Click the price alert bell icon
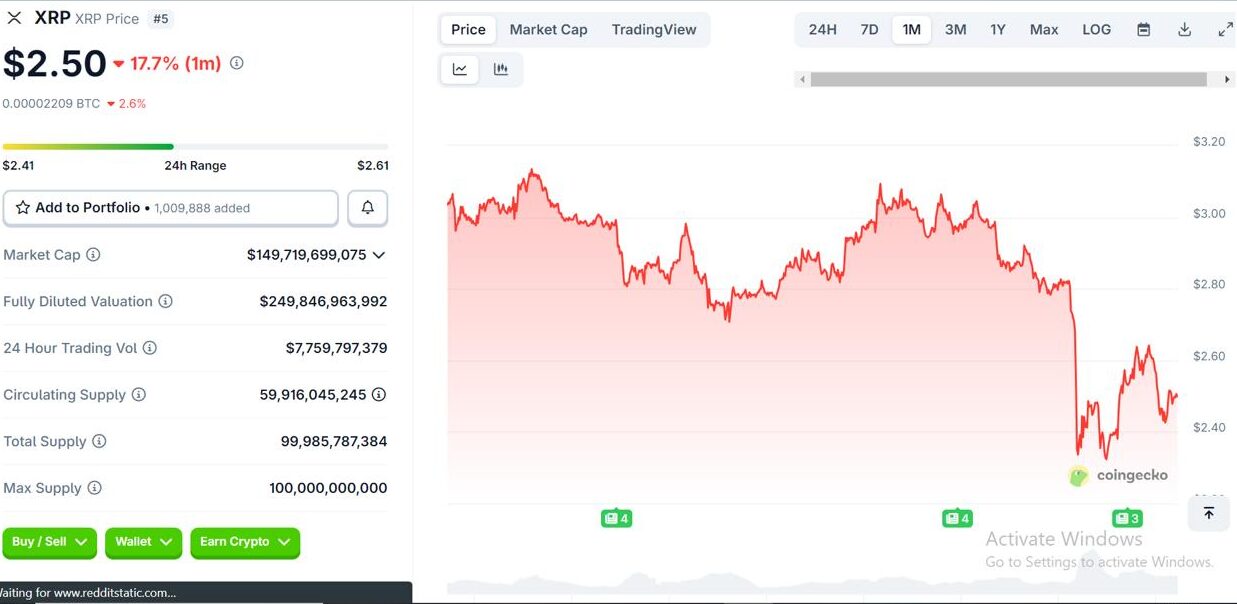This screenshot has width=1237, height=604. click(x=367, y=208)
